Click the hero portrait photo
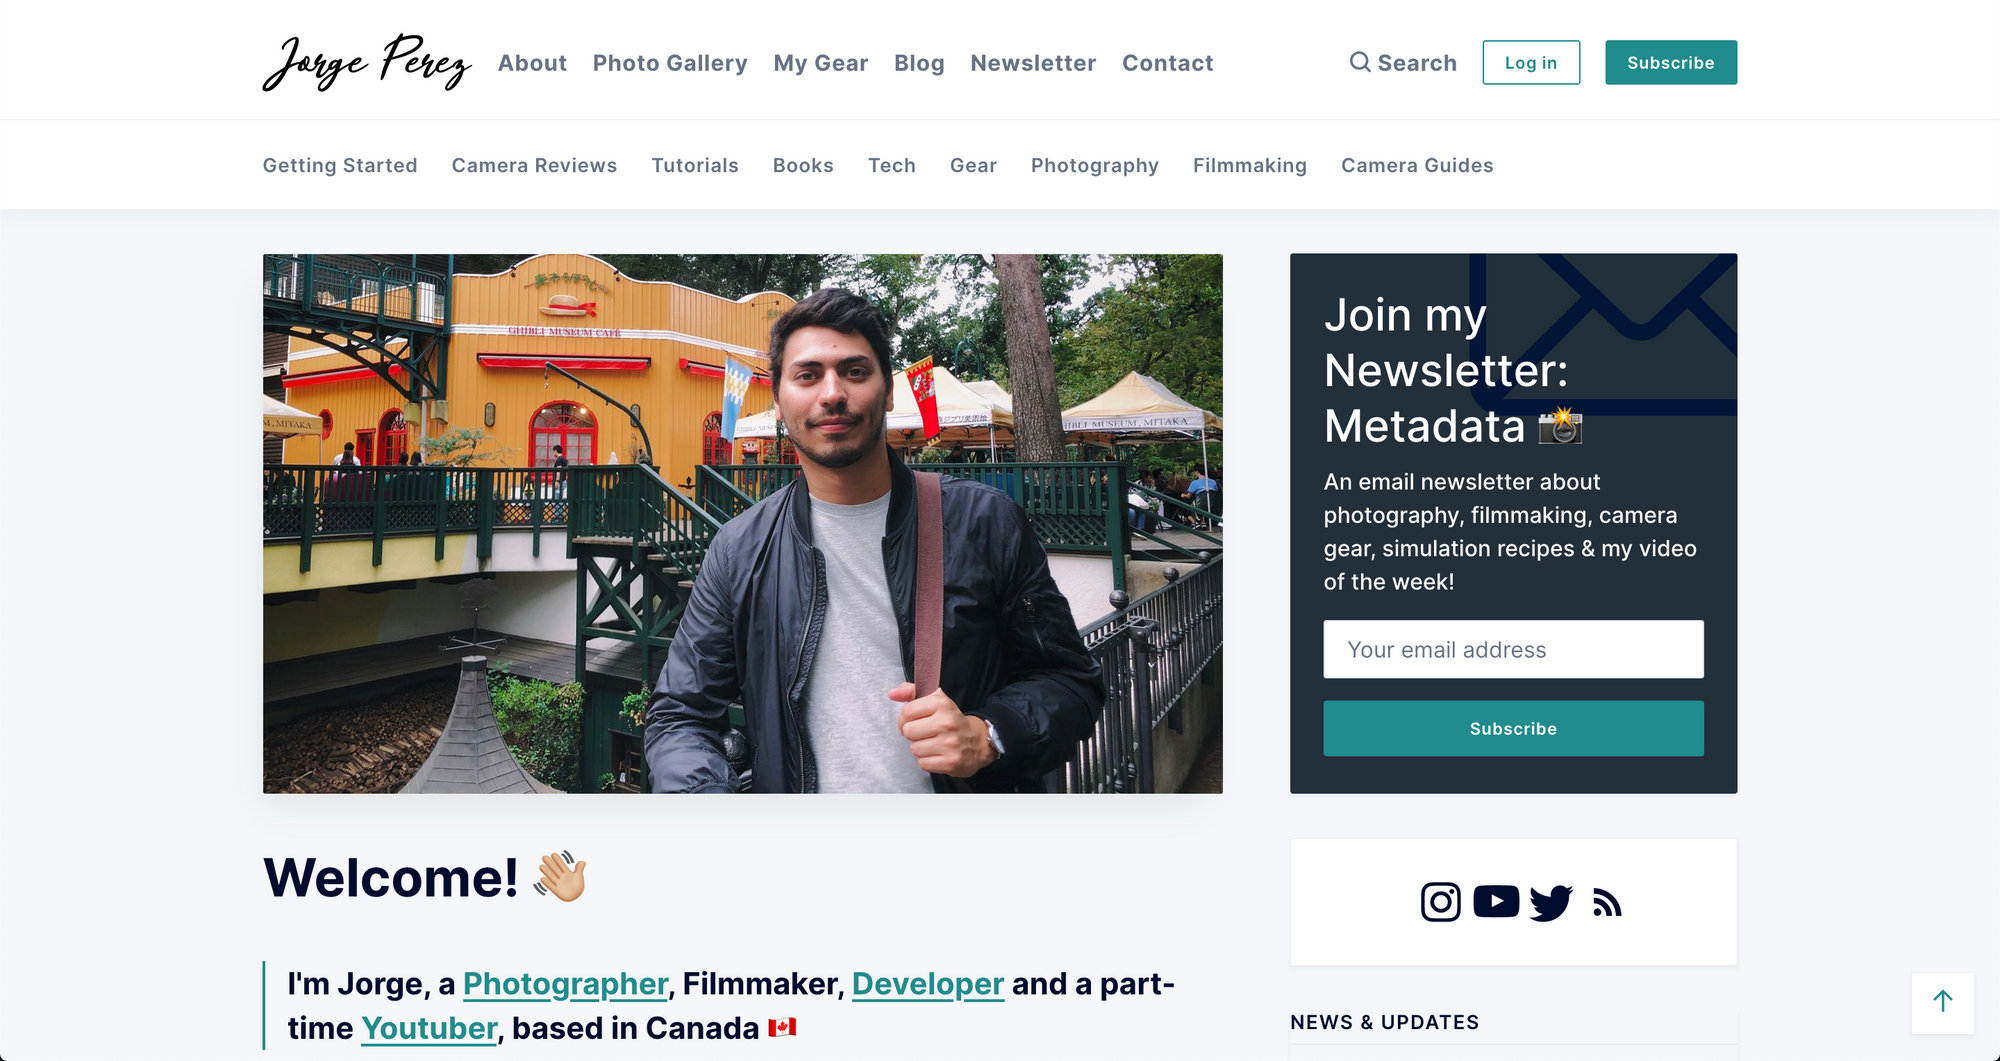This screenshot has height=1061, width=2000. [x=742, y=523]
